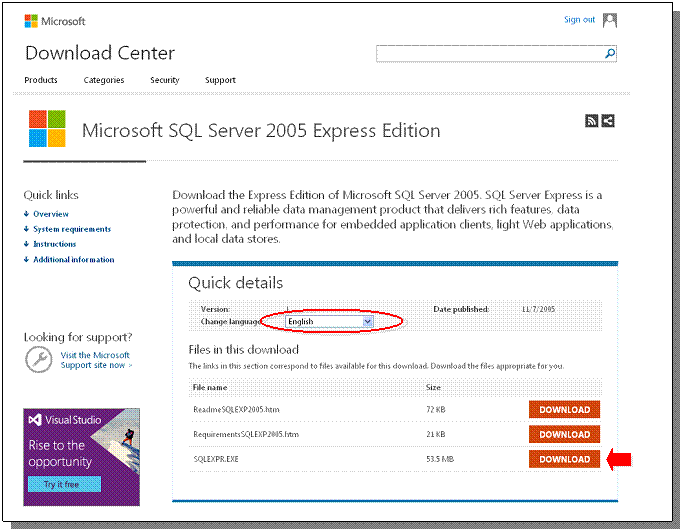Download the SQLEXPR.EXE file
The width and height of the screenshot is (682, 531).
(564, 459)
